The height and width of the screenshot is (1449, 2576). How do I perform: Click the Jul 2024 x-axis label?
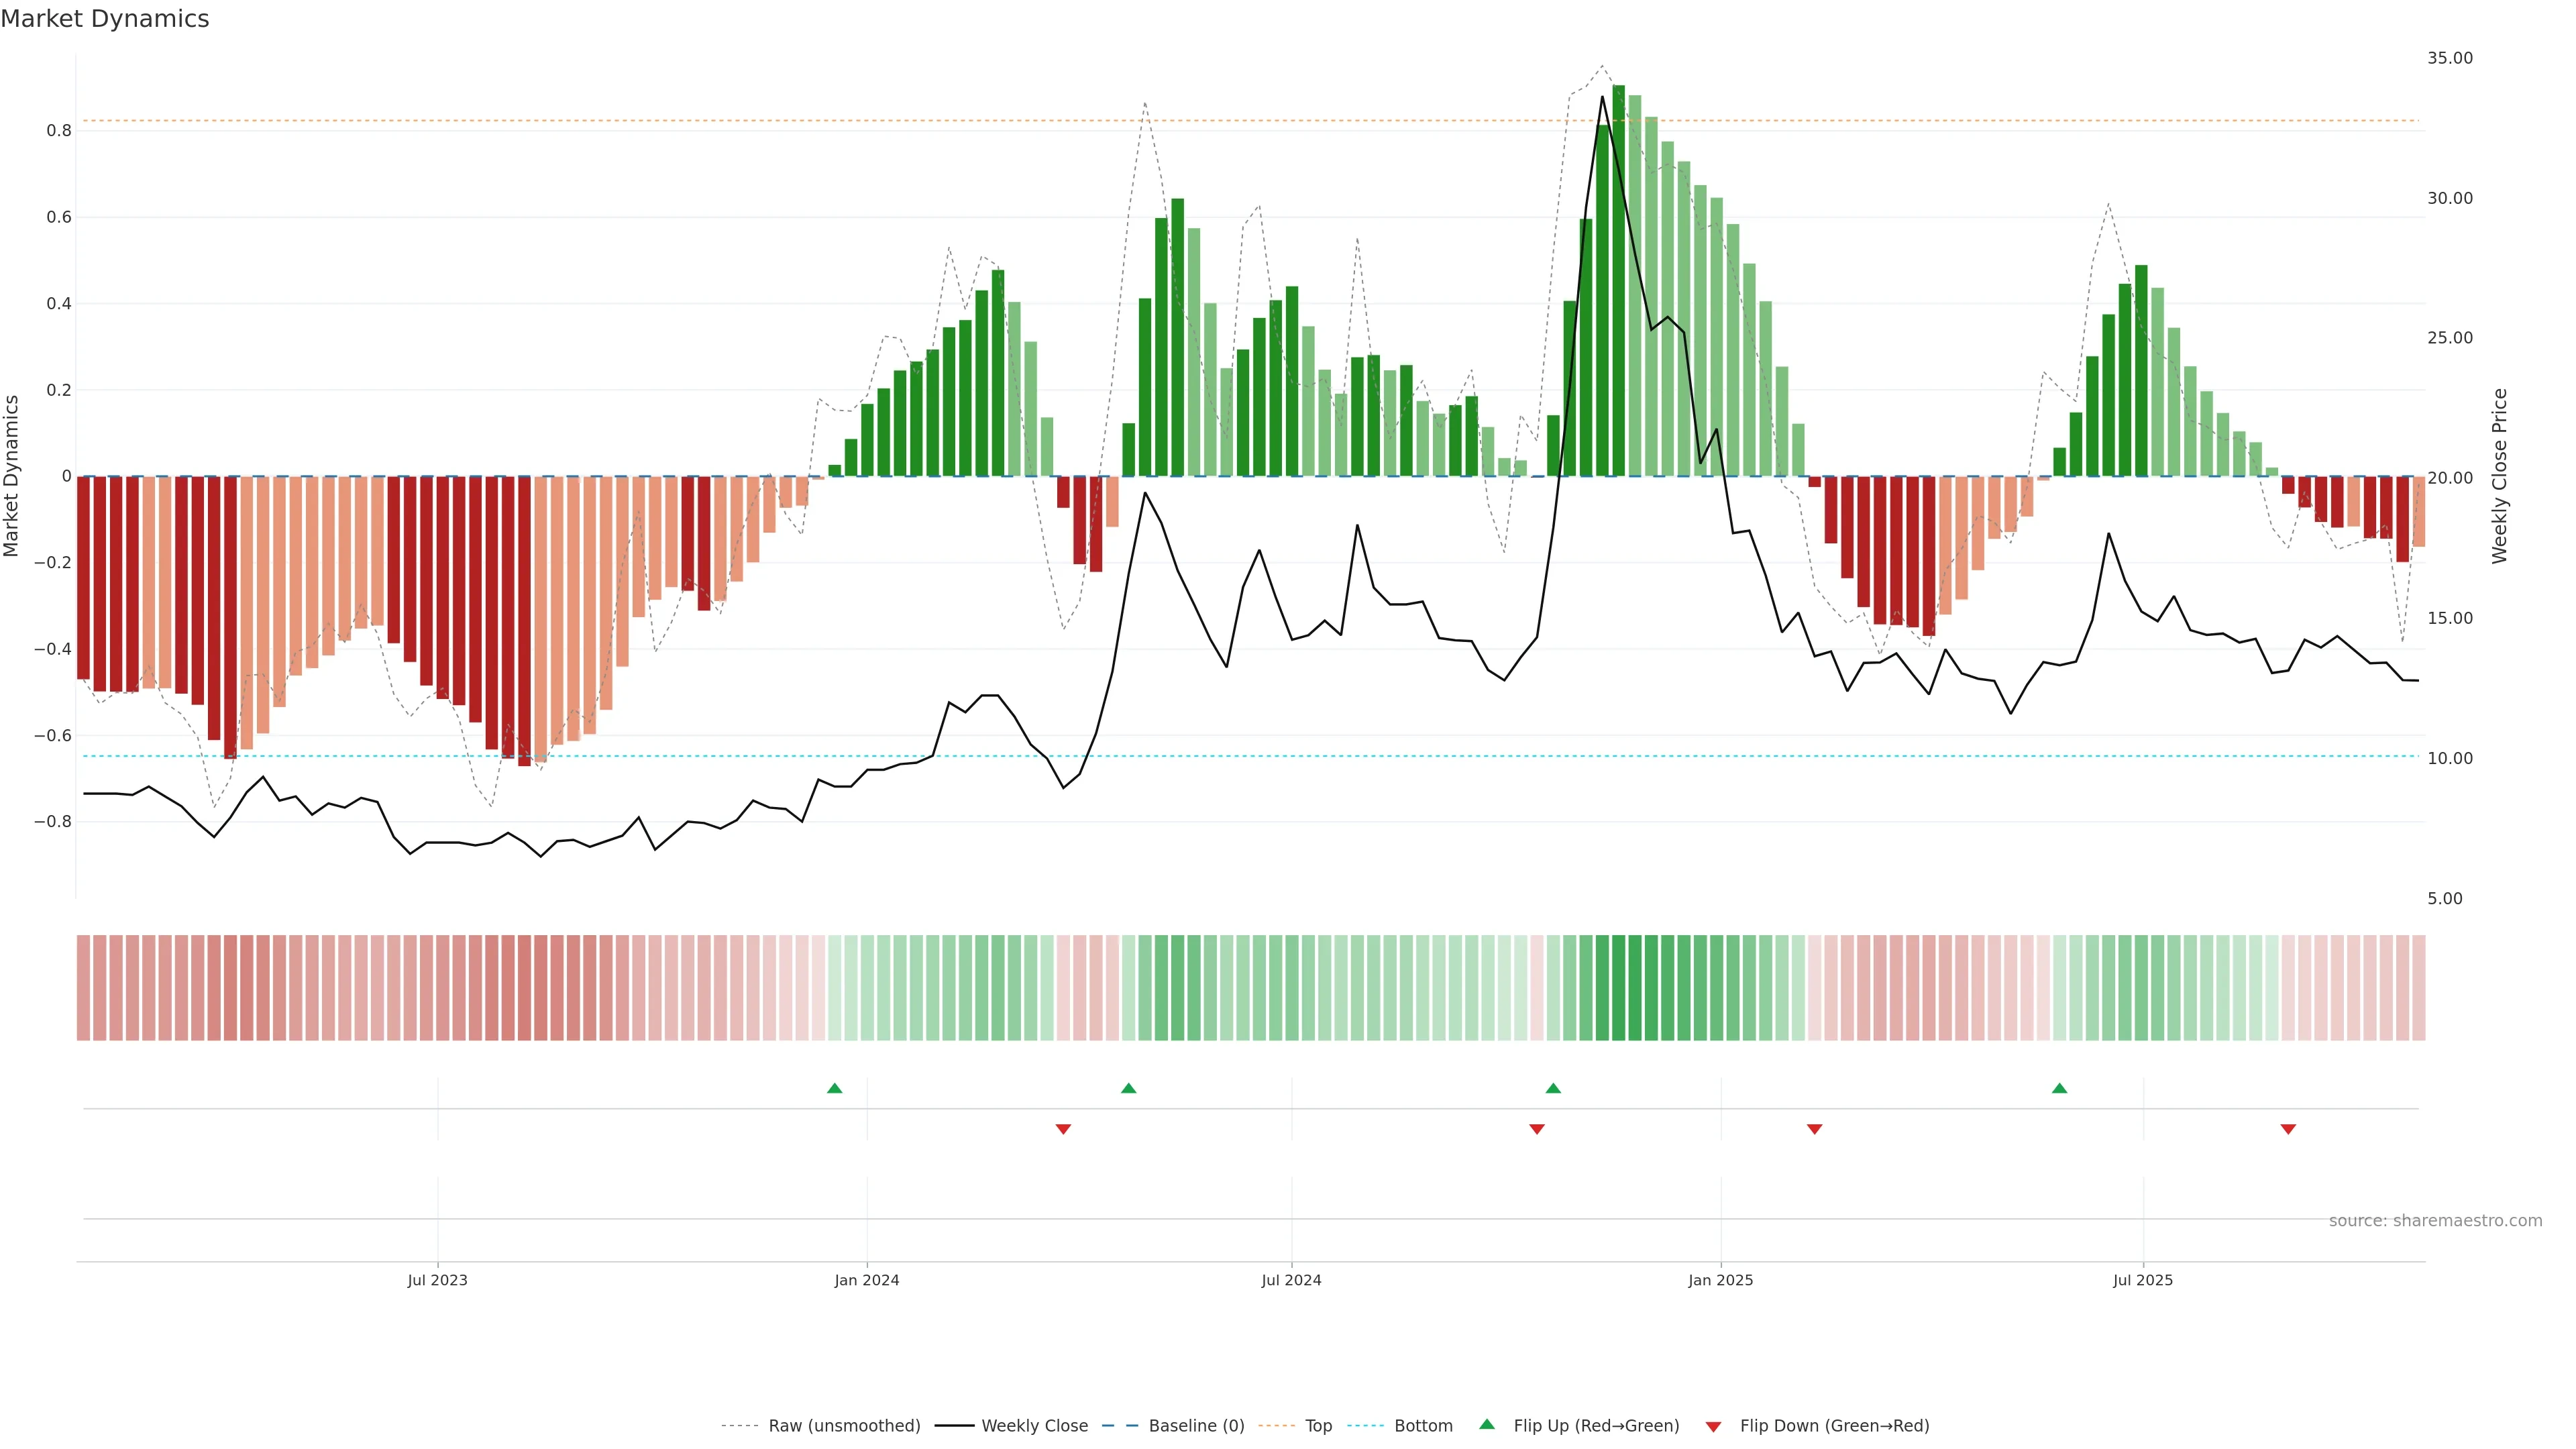tap(1291, 1280)
